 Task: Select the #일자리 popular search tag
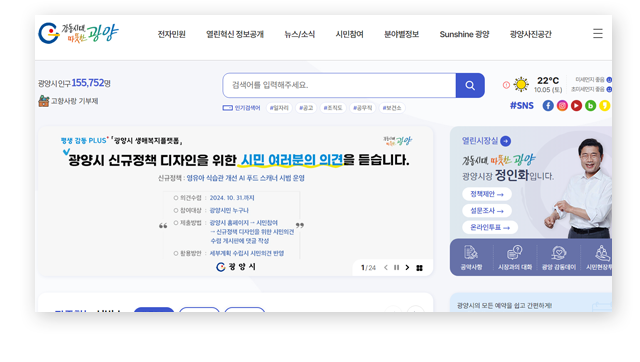coord(279,108)
